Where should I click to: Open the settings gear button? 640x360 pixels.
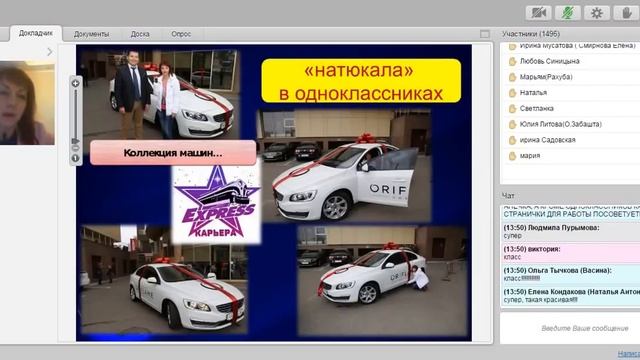(x=597, y=13)
